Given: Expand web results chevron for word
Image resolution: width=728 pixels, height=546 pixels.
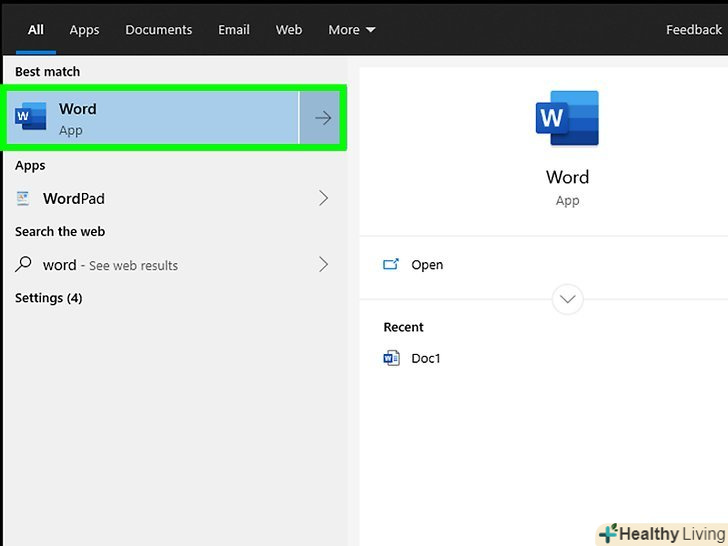Looking at the screenshot, I should 323,265.
